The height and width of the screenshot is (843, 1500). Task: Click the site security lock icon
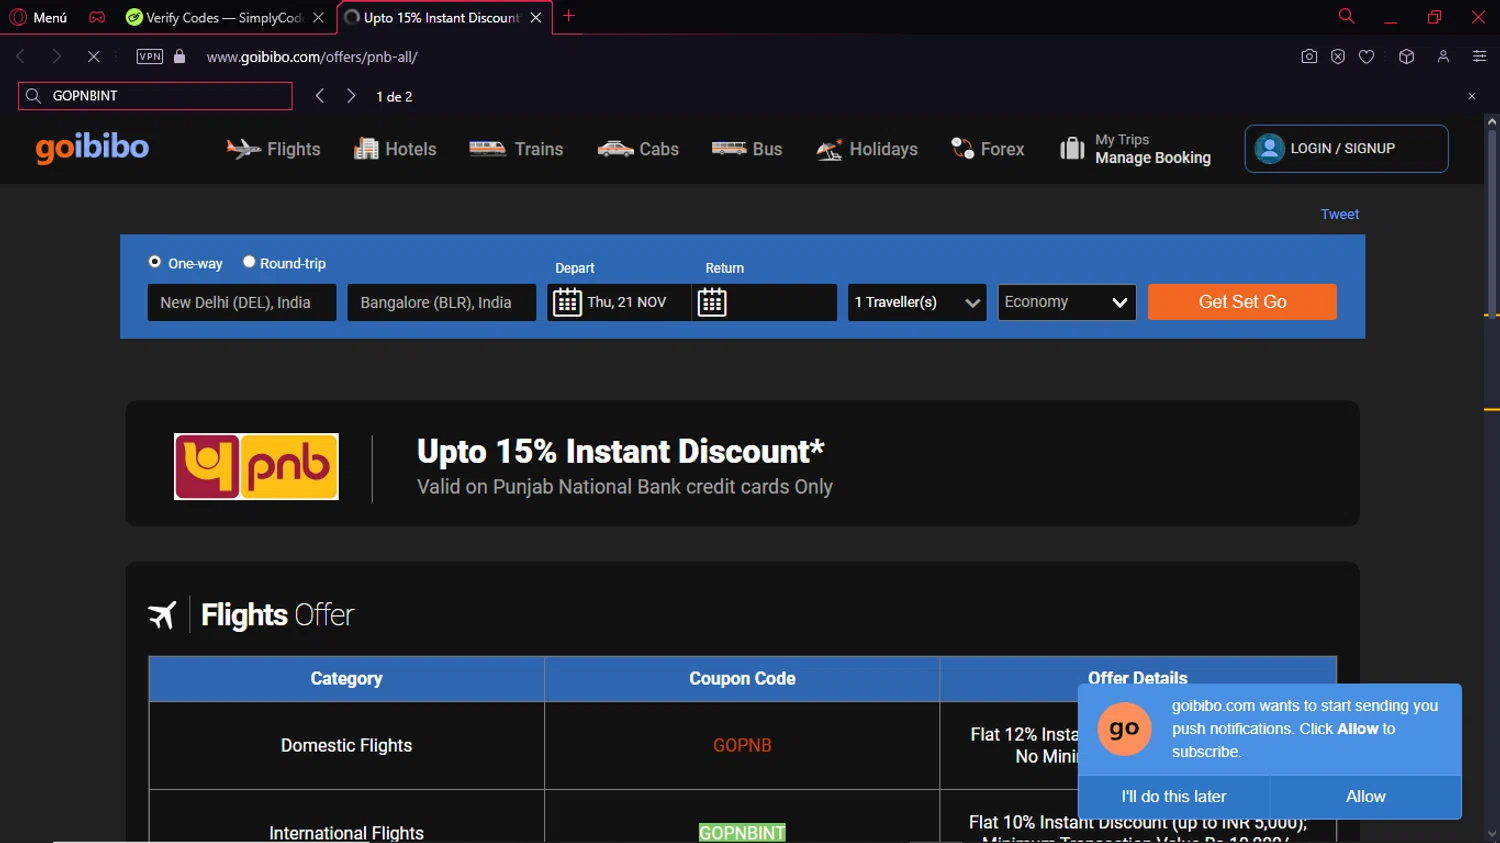180,57
